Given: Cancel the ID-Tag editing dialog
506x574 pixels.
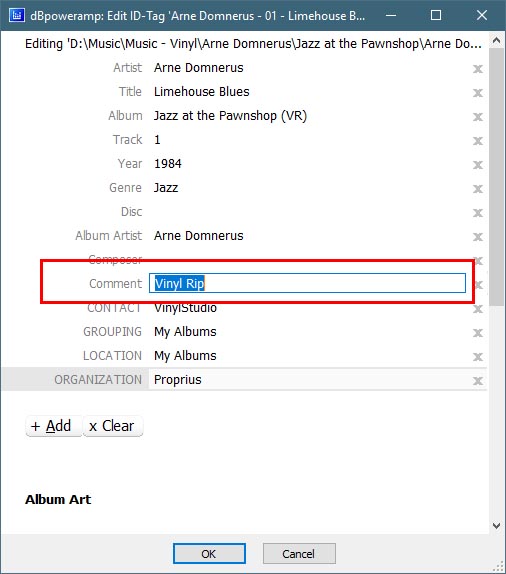Looking at the screenshot, I should click(299, 554).
